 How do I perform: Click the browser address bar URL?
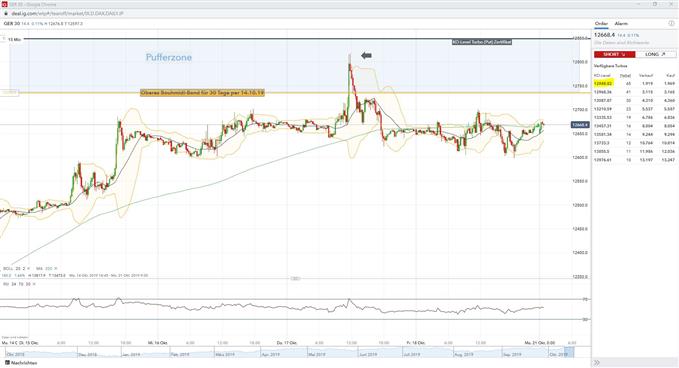[68, 13]
